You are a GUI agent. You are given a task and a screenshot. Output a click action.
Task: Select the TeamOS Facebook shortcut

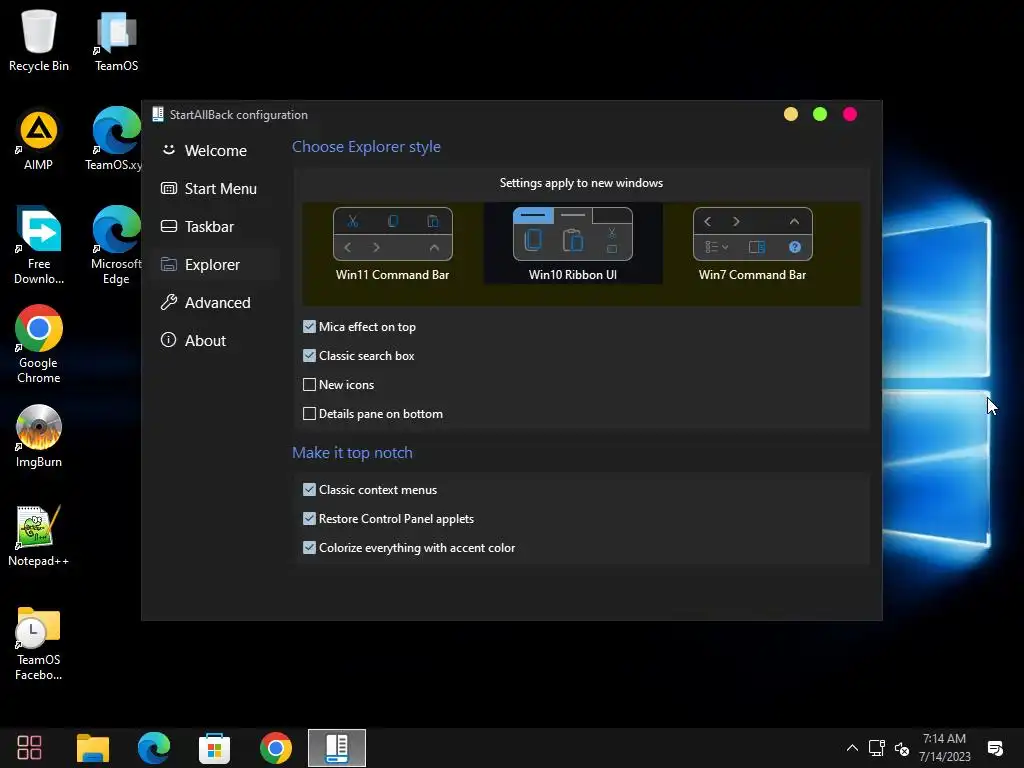pyautogui.click(x=39, y=643)
